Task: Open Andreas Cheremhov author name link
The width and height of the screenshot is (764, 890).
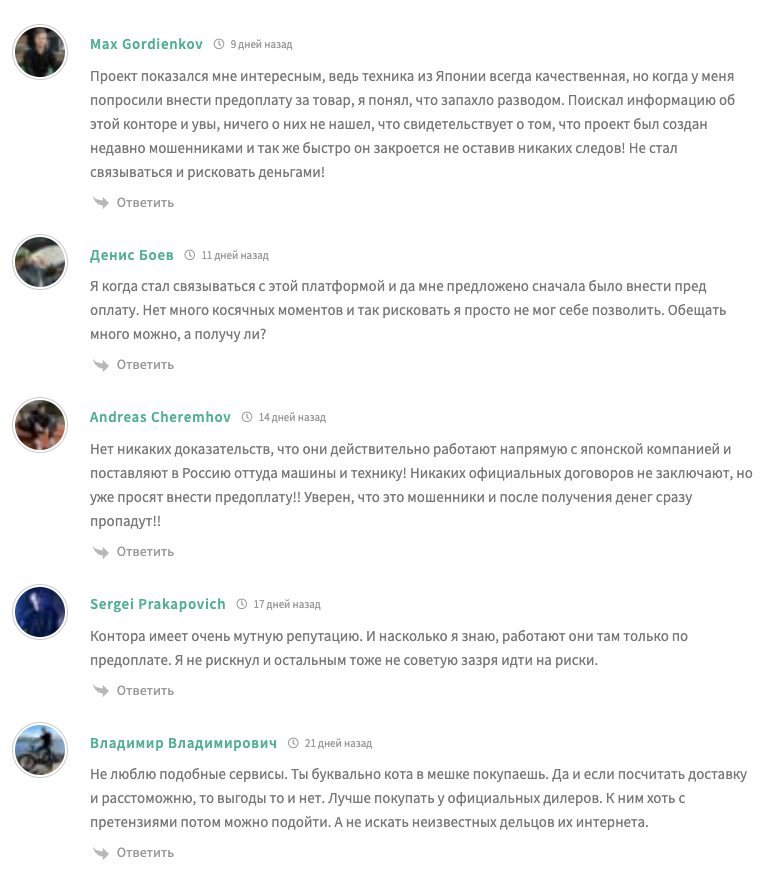Action: coord(160,417)
